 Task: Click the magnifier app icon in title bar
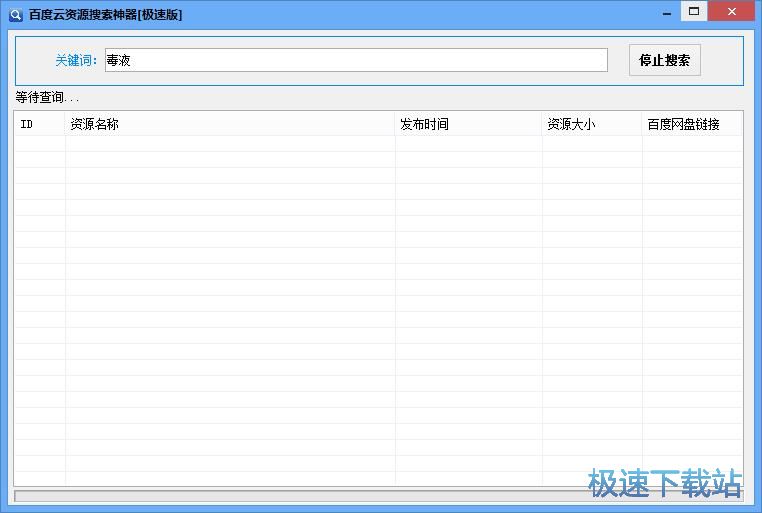[x=16, y=15]
